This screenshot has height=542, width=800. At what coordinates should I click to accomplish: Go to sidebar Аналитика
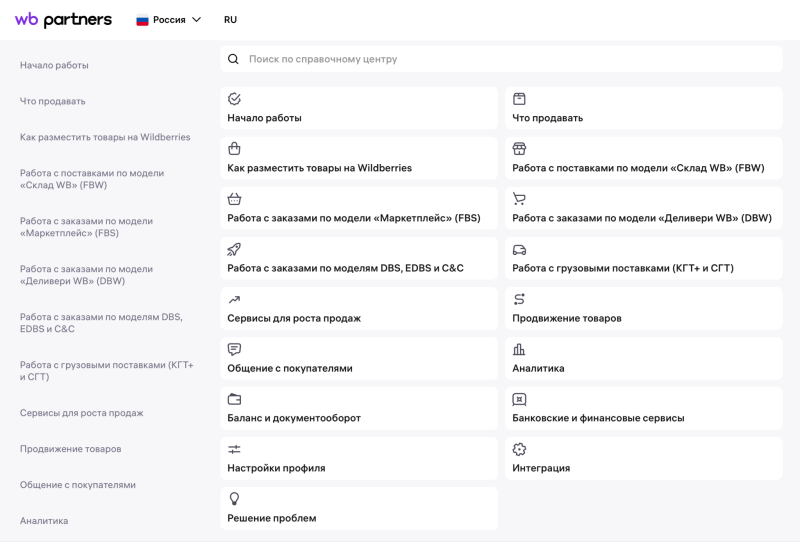tap(44, 521)
